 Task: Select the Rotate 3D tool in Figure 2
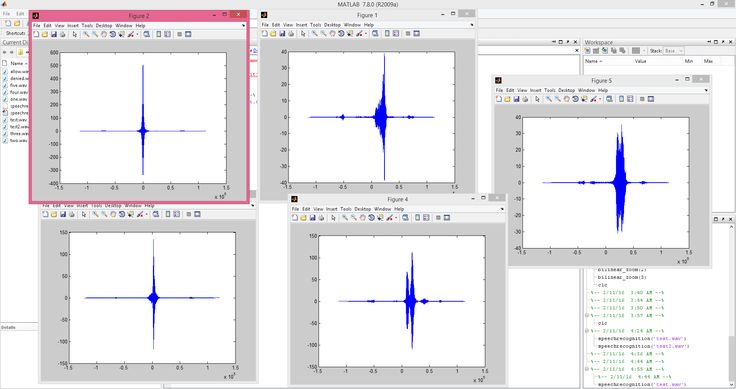[113, 34]
